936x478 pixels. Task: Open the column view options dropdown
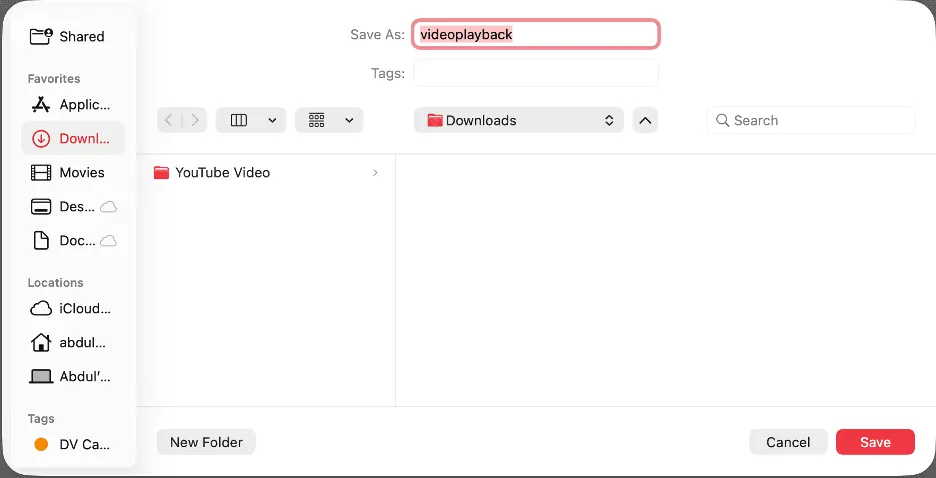[x=252, y=121]
